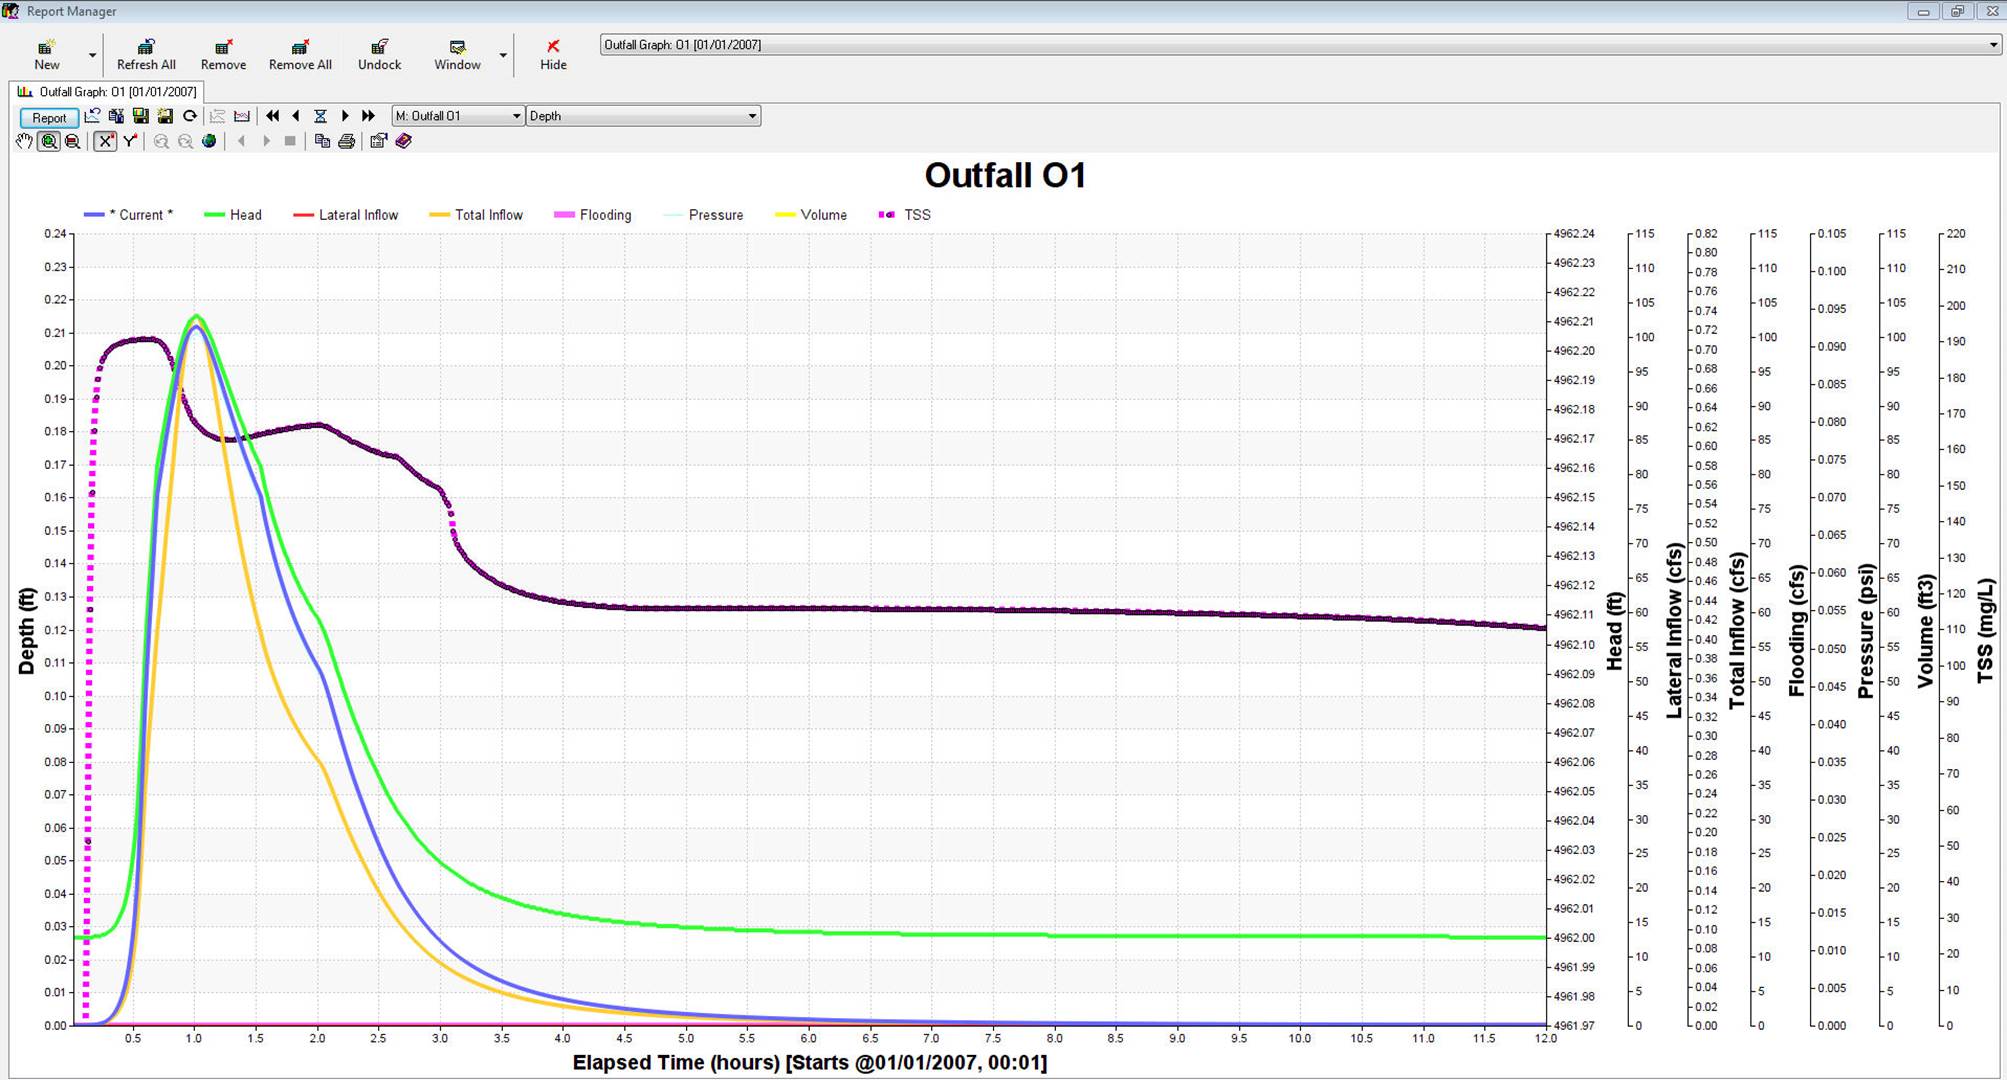Click the refresh graph circular arrow
Image resolution: width=2007 pixels, height=1080 pixels.
(190, 116)
